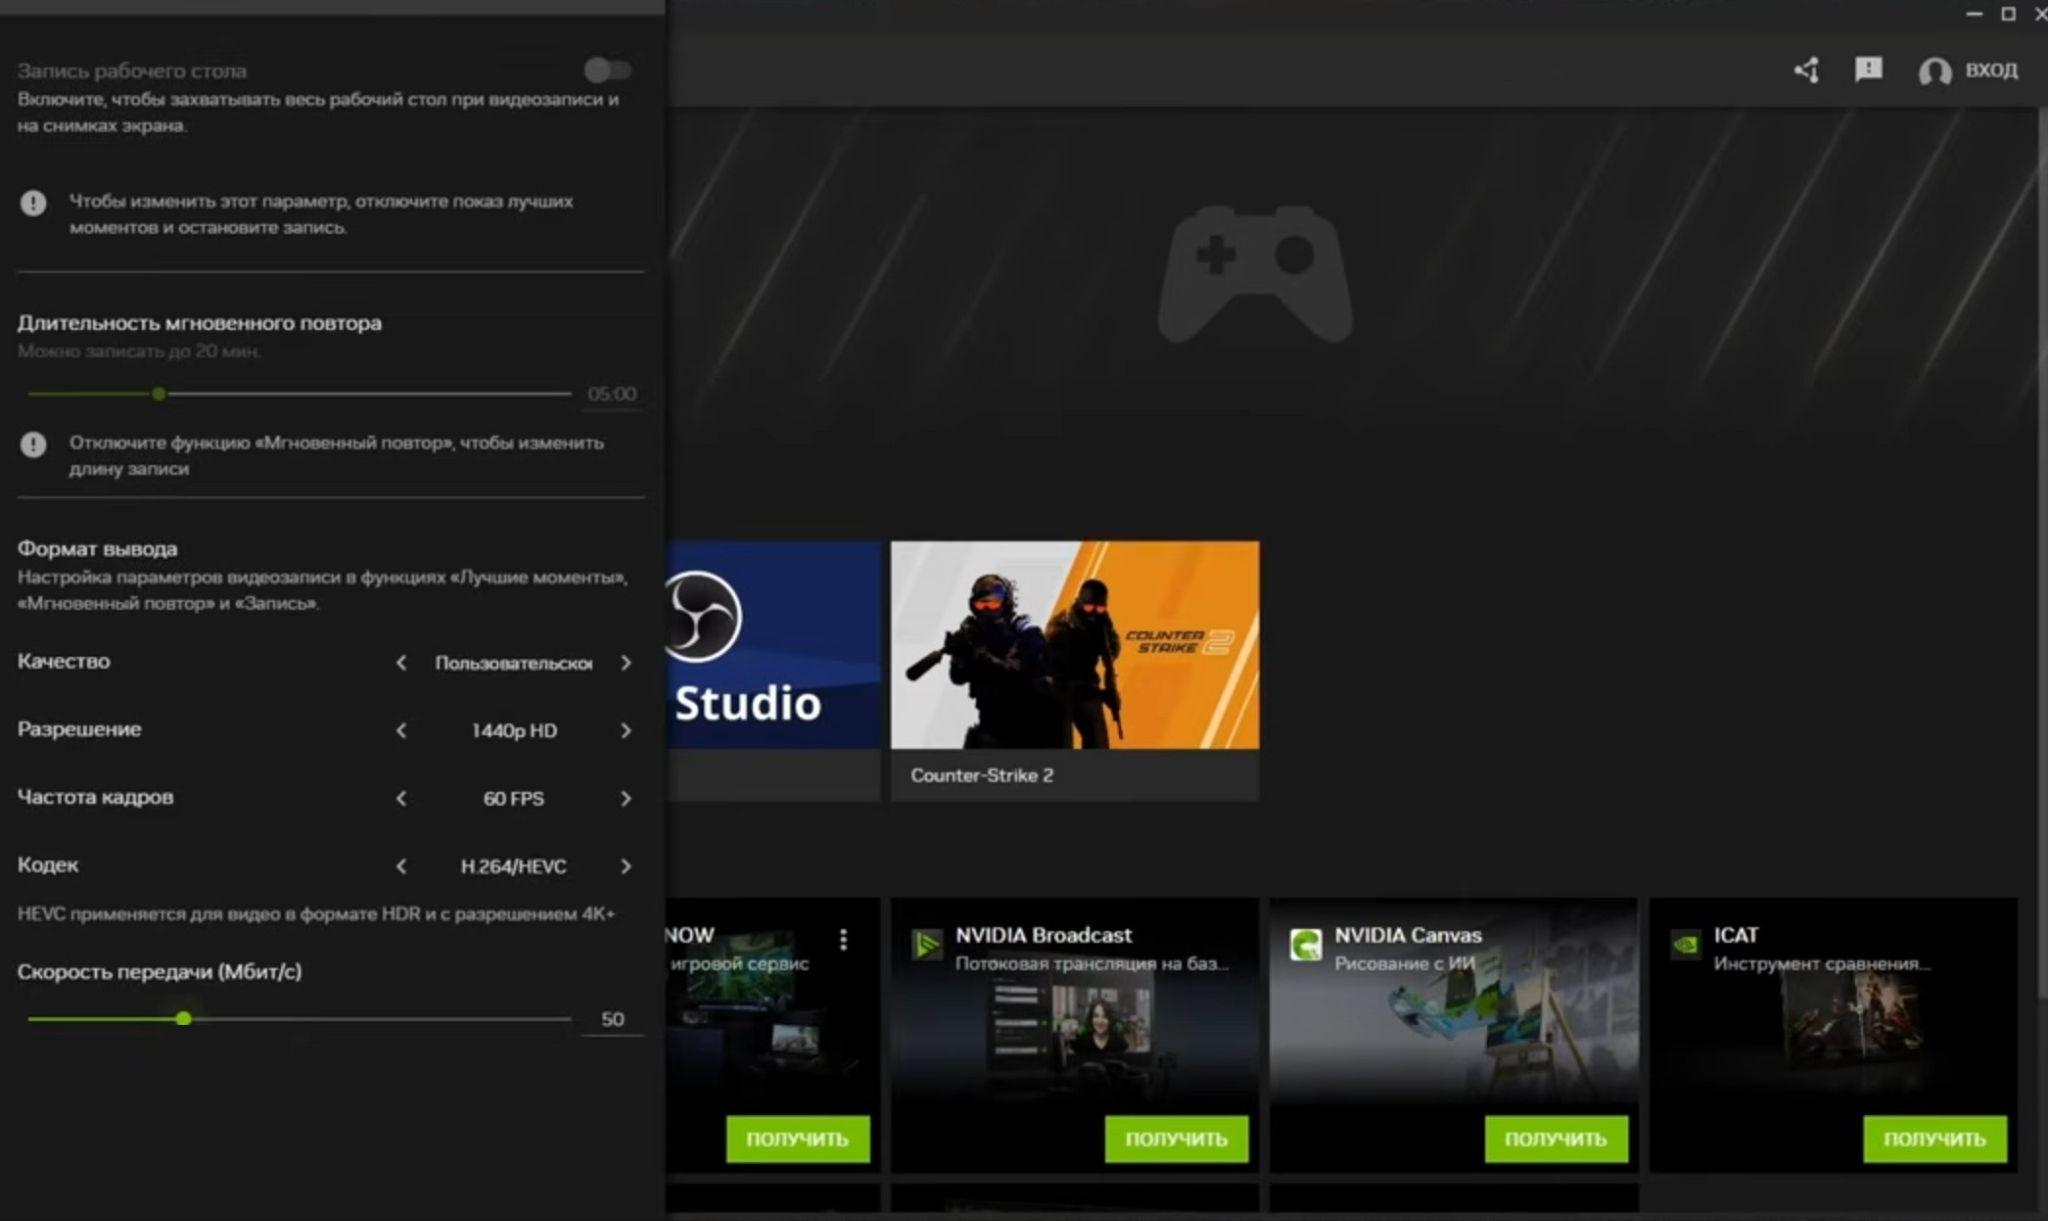Increase Разрешение with the right arrow
Viewport: 2048px width, 1221px height.
(x=626, y=730)
